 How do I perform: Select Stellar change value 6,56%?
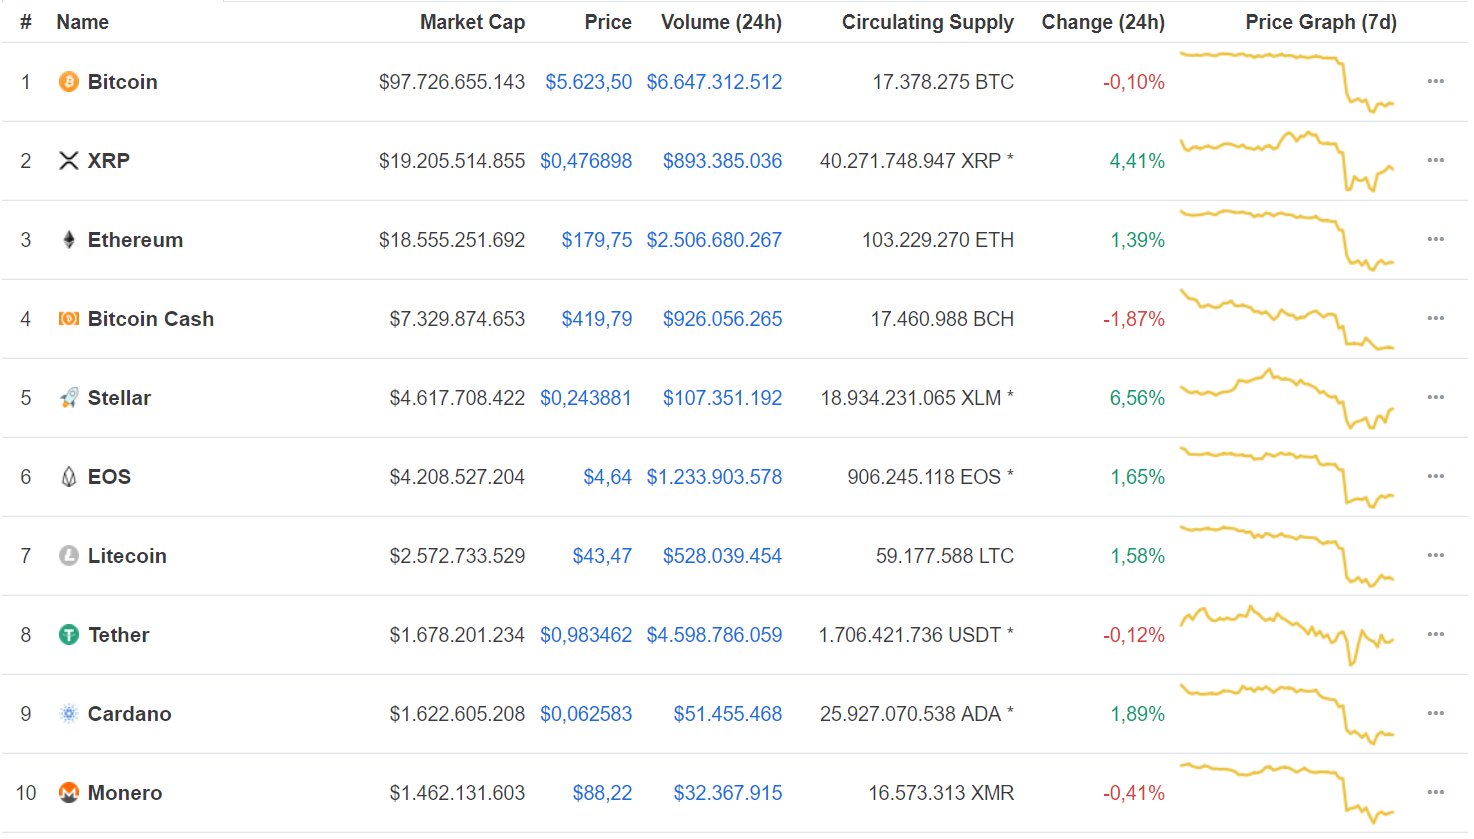click(x=1137, y=398)
